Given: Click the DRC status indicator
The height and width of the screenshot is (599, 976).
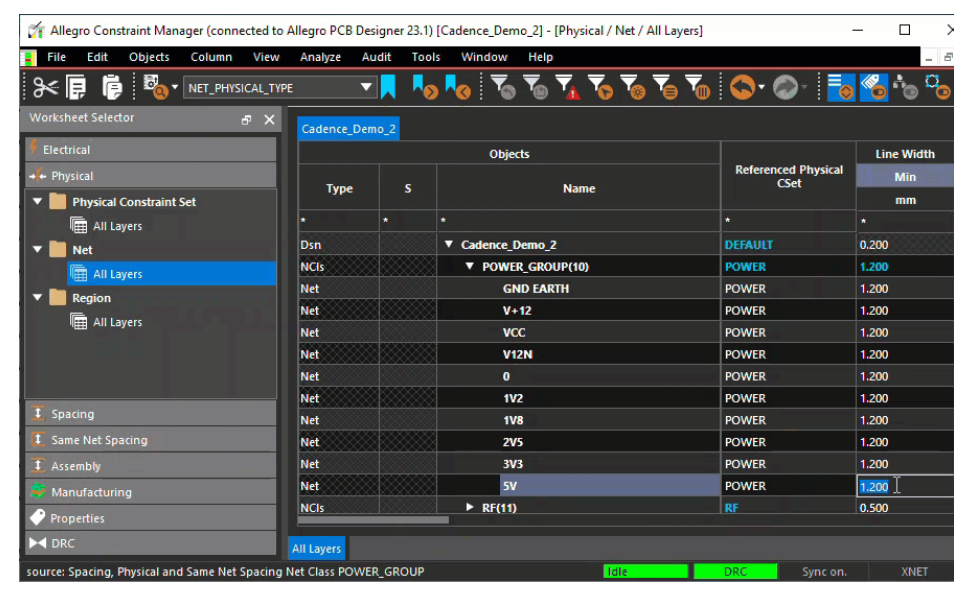Looking at the screenshot, I should (735, 572).
